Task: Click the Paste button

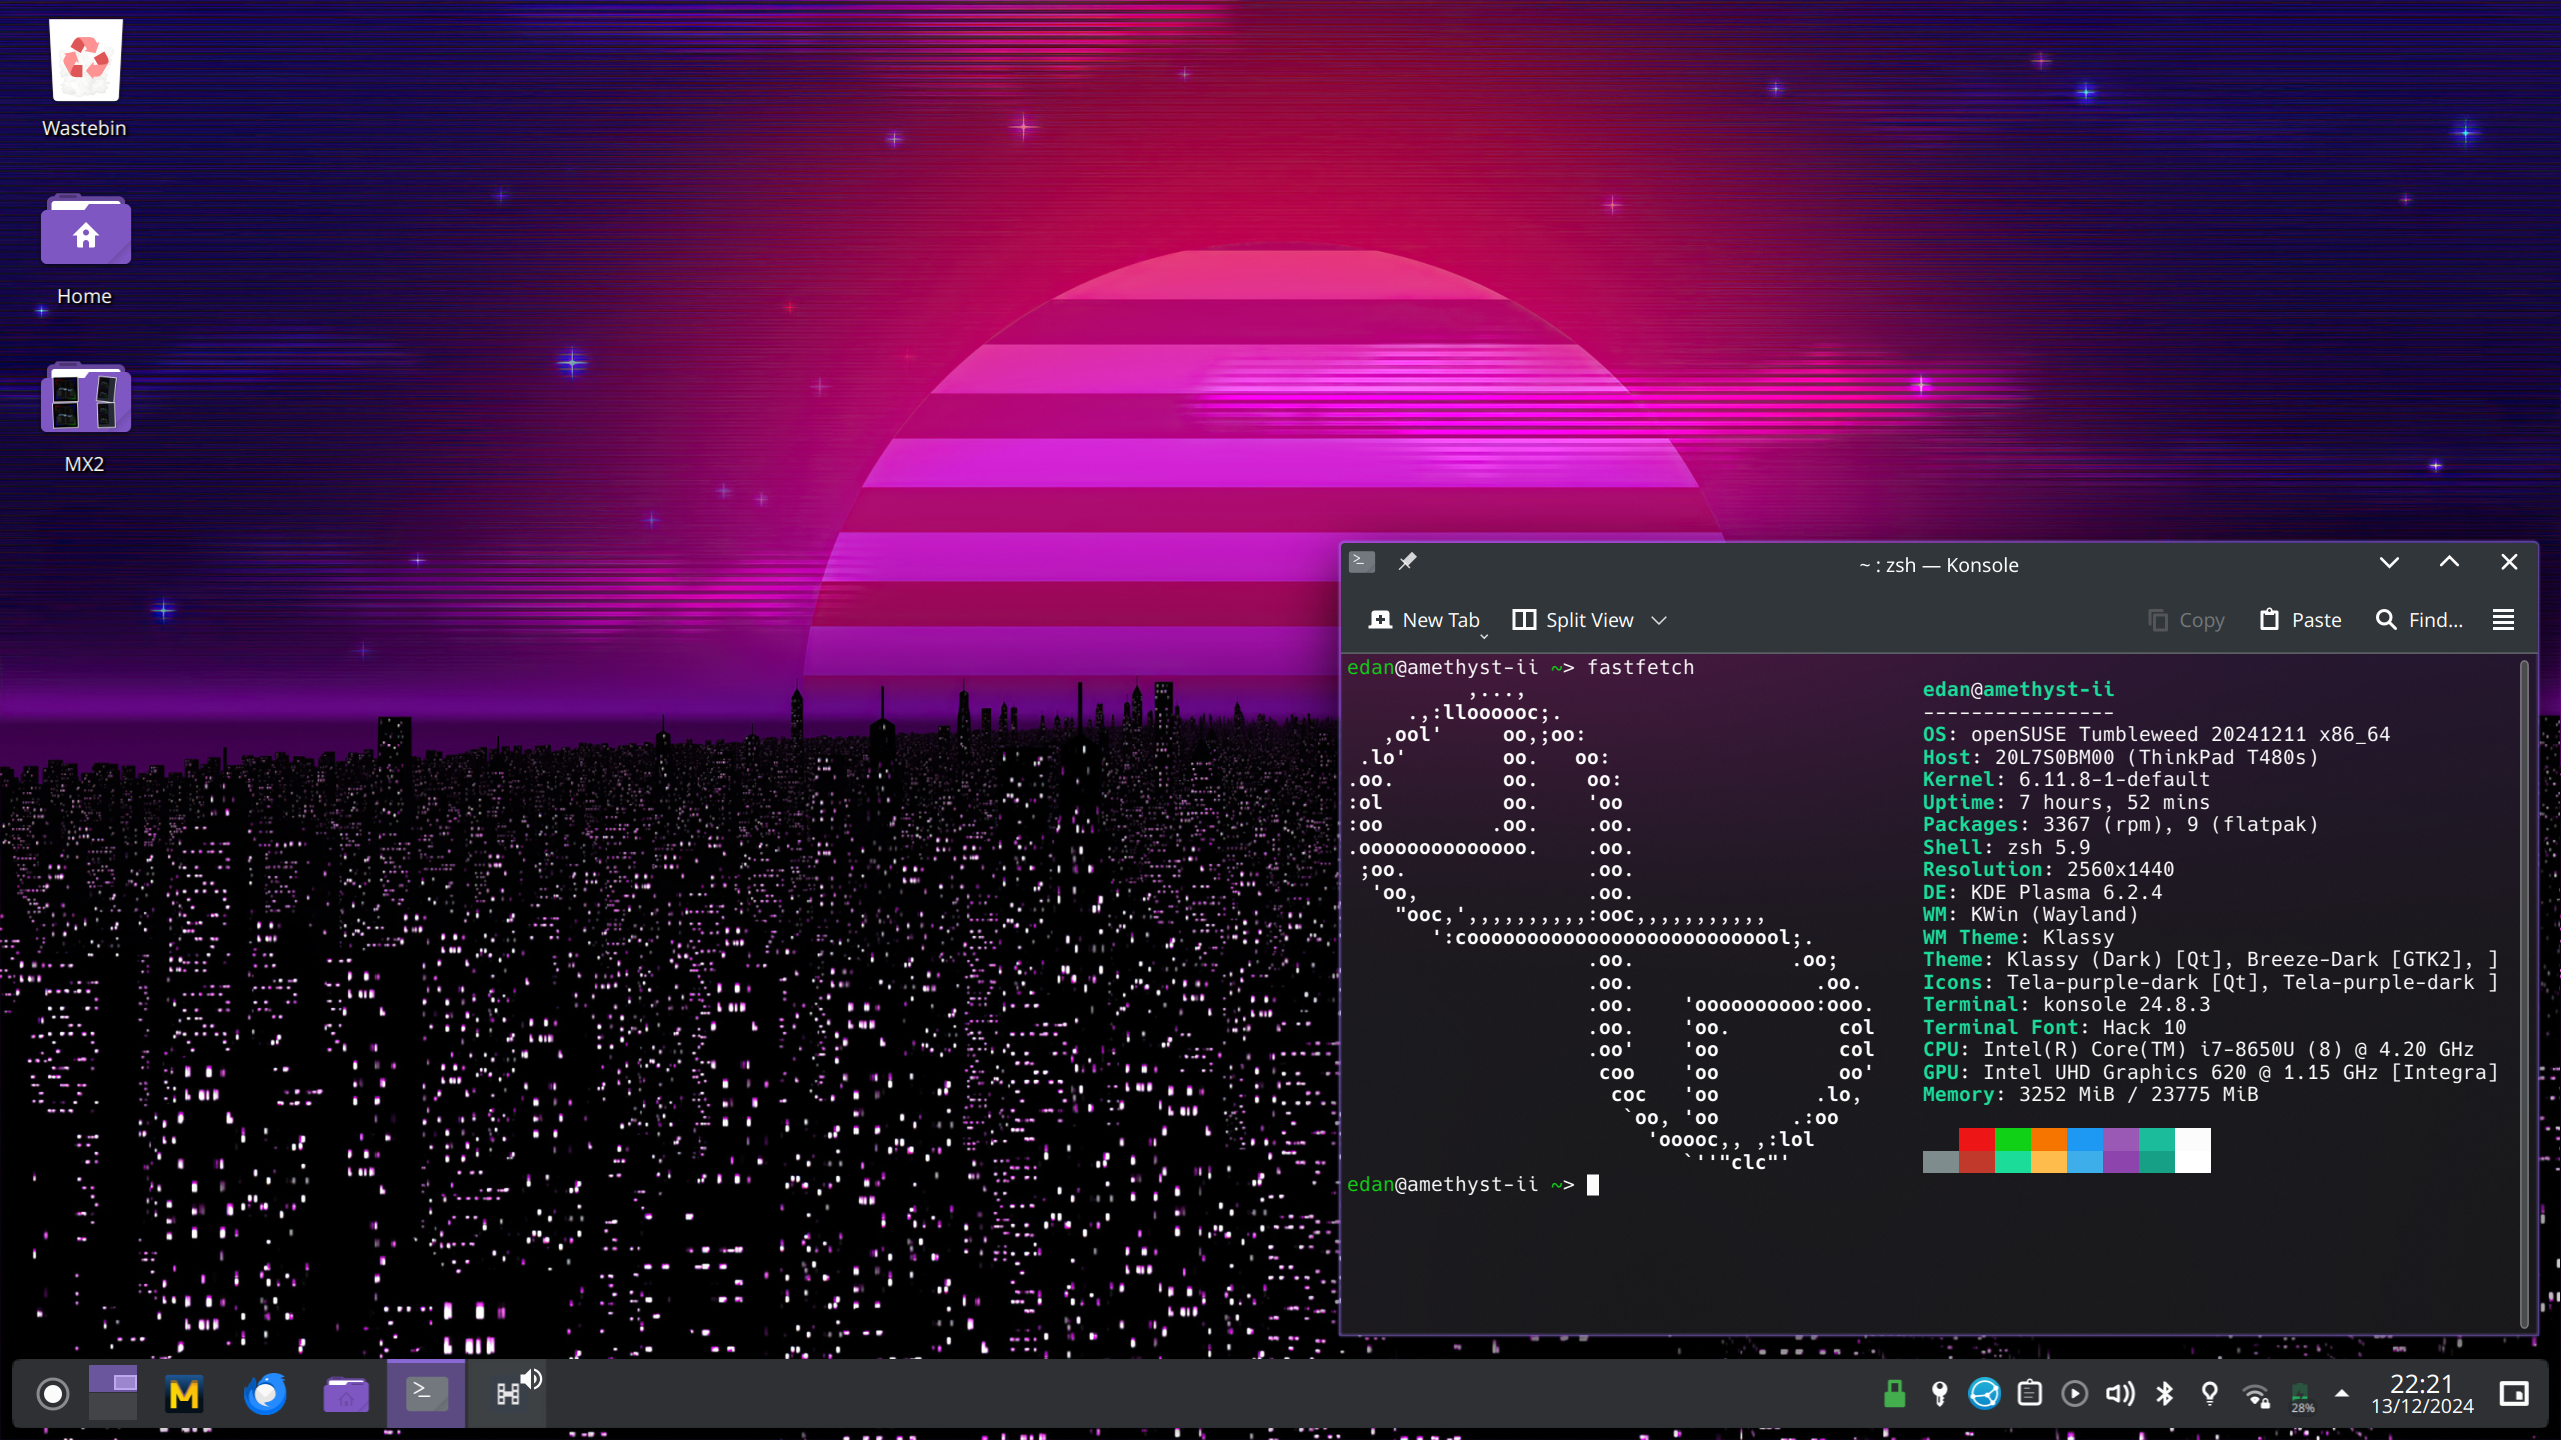Action: (2300, 620)
